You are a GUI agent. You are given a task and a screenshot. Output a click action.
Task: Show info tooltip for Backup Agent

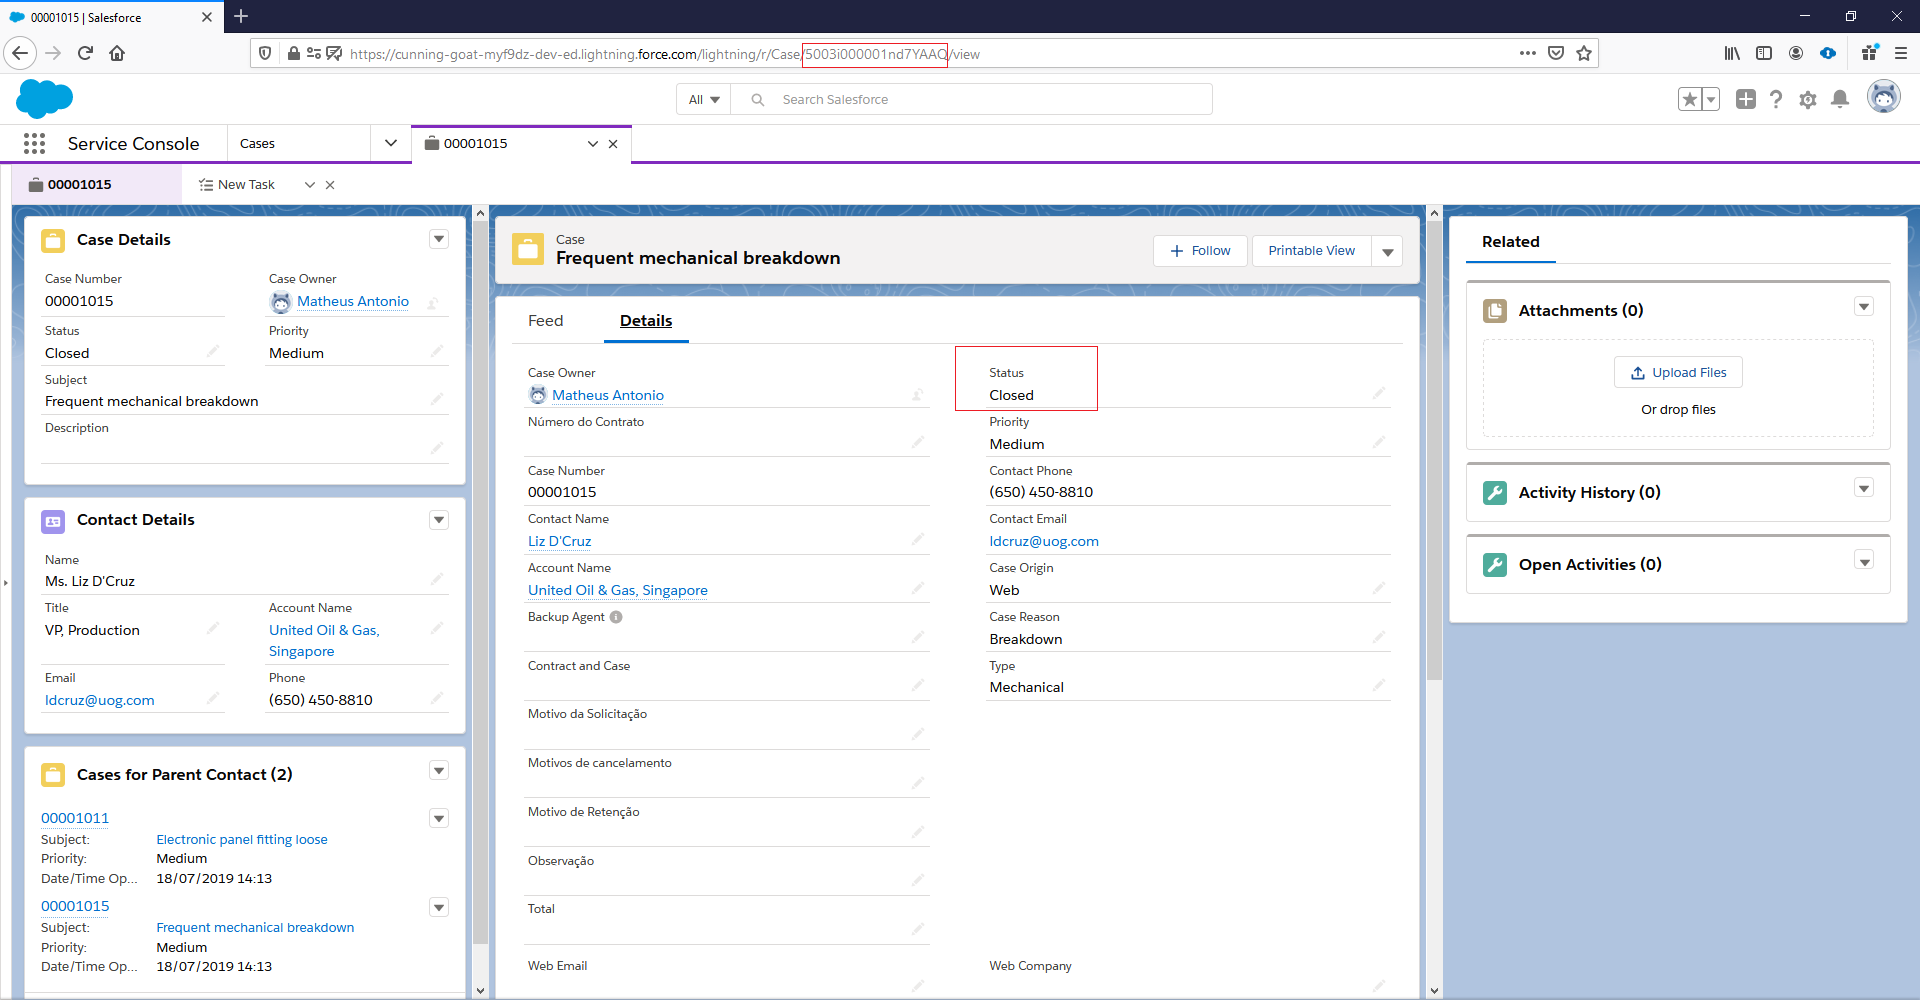pyautogui.click(x=616, y=617)
